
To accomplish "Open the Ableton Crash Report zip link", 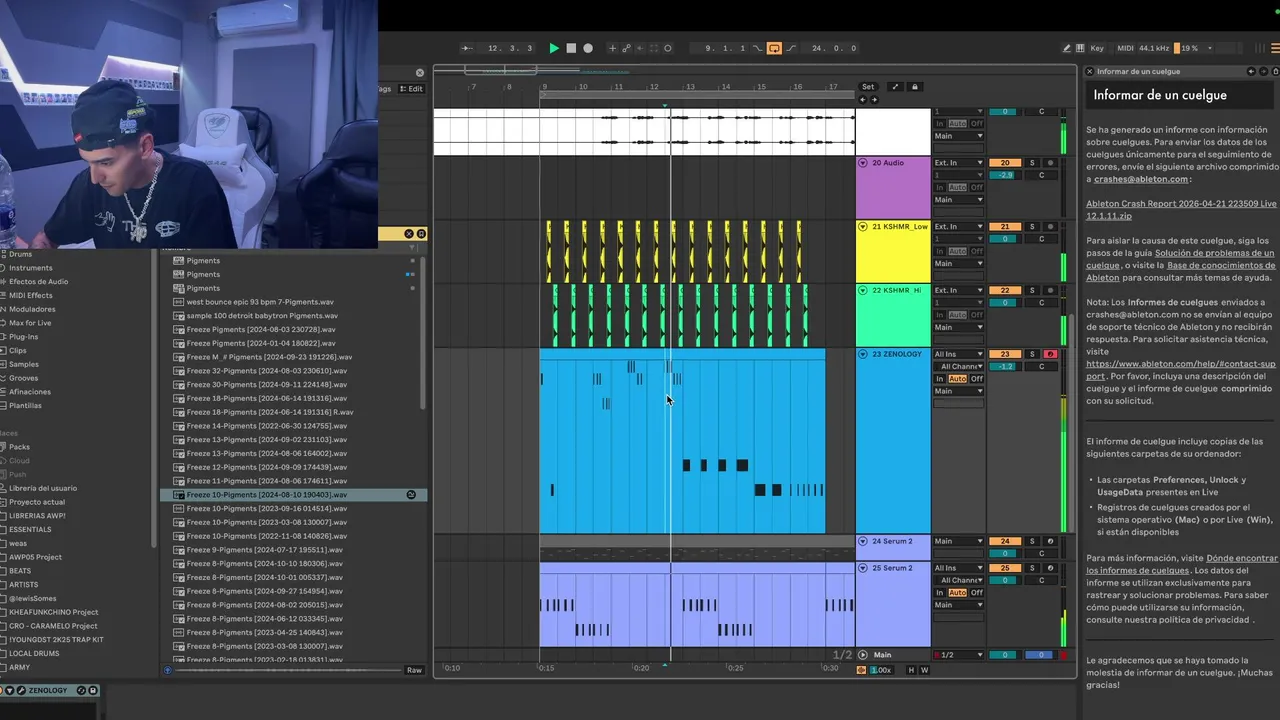I will [1181, 209].
